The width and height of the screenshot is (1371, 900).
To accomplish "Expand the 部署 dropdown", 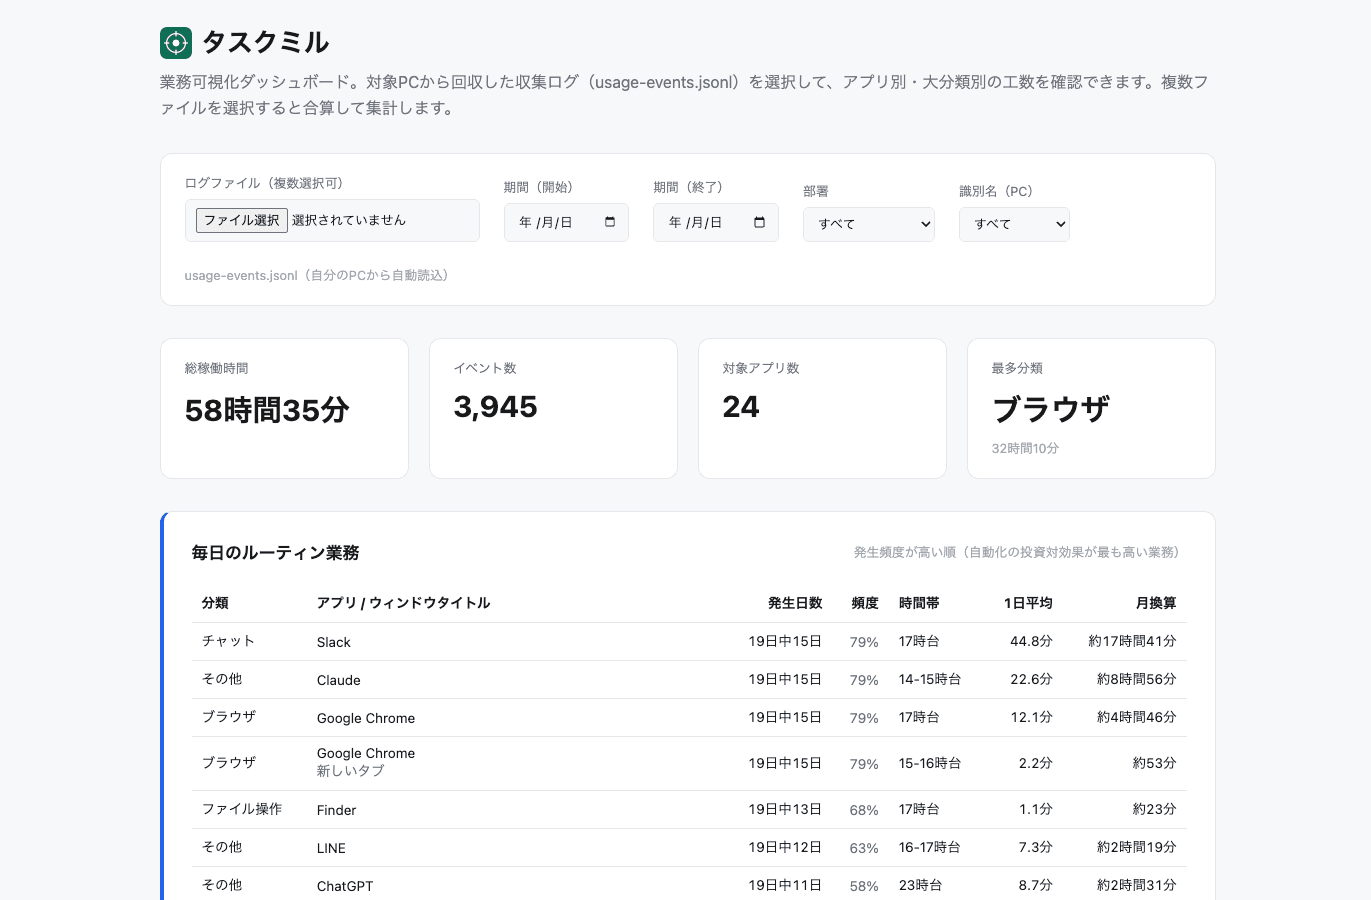I will 869,224.
